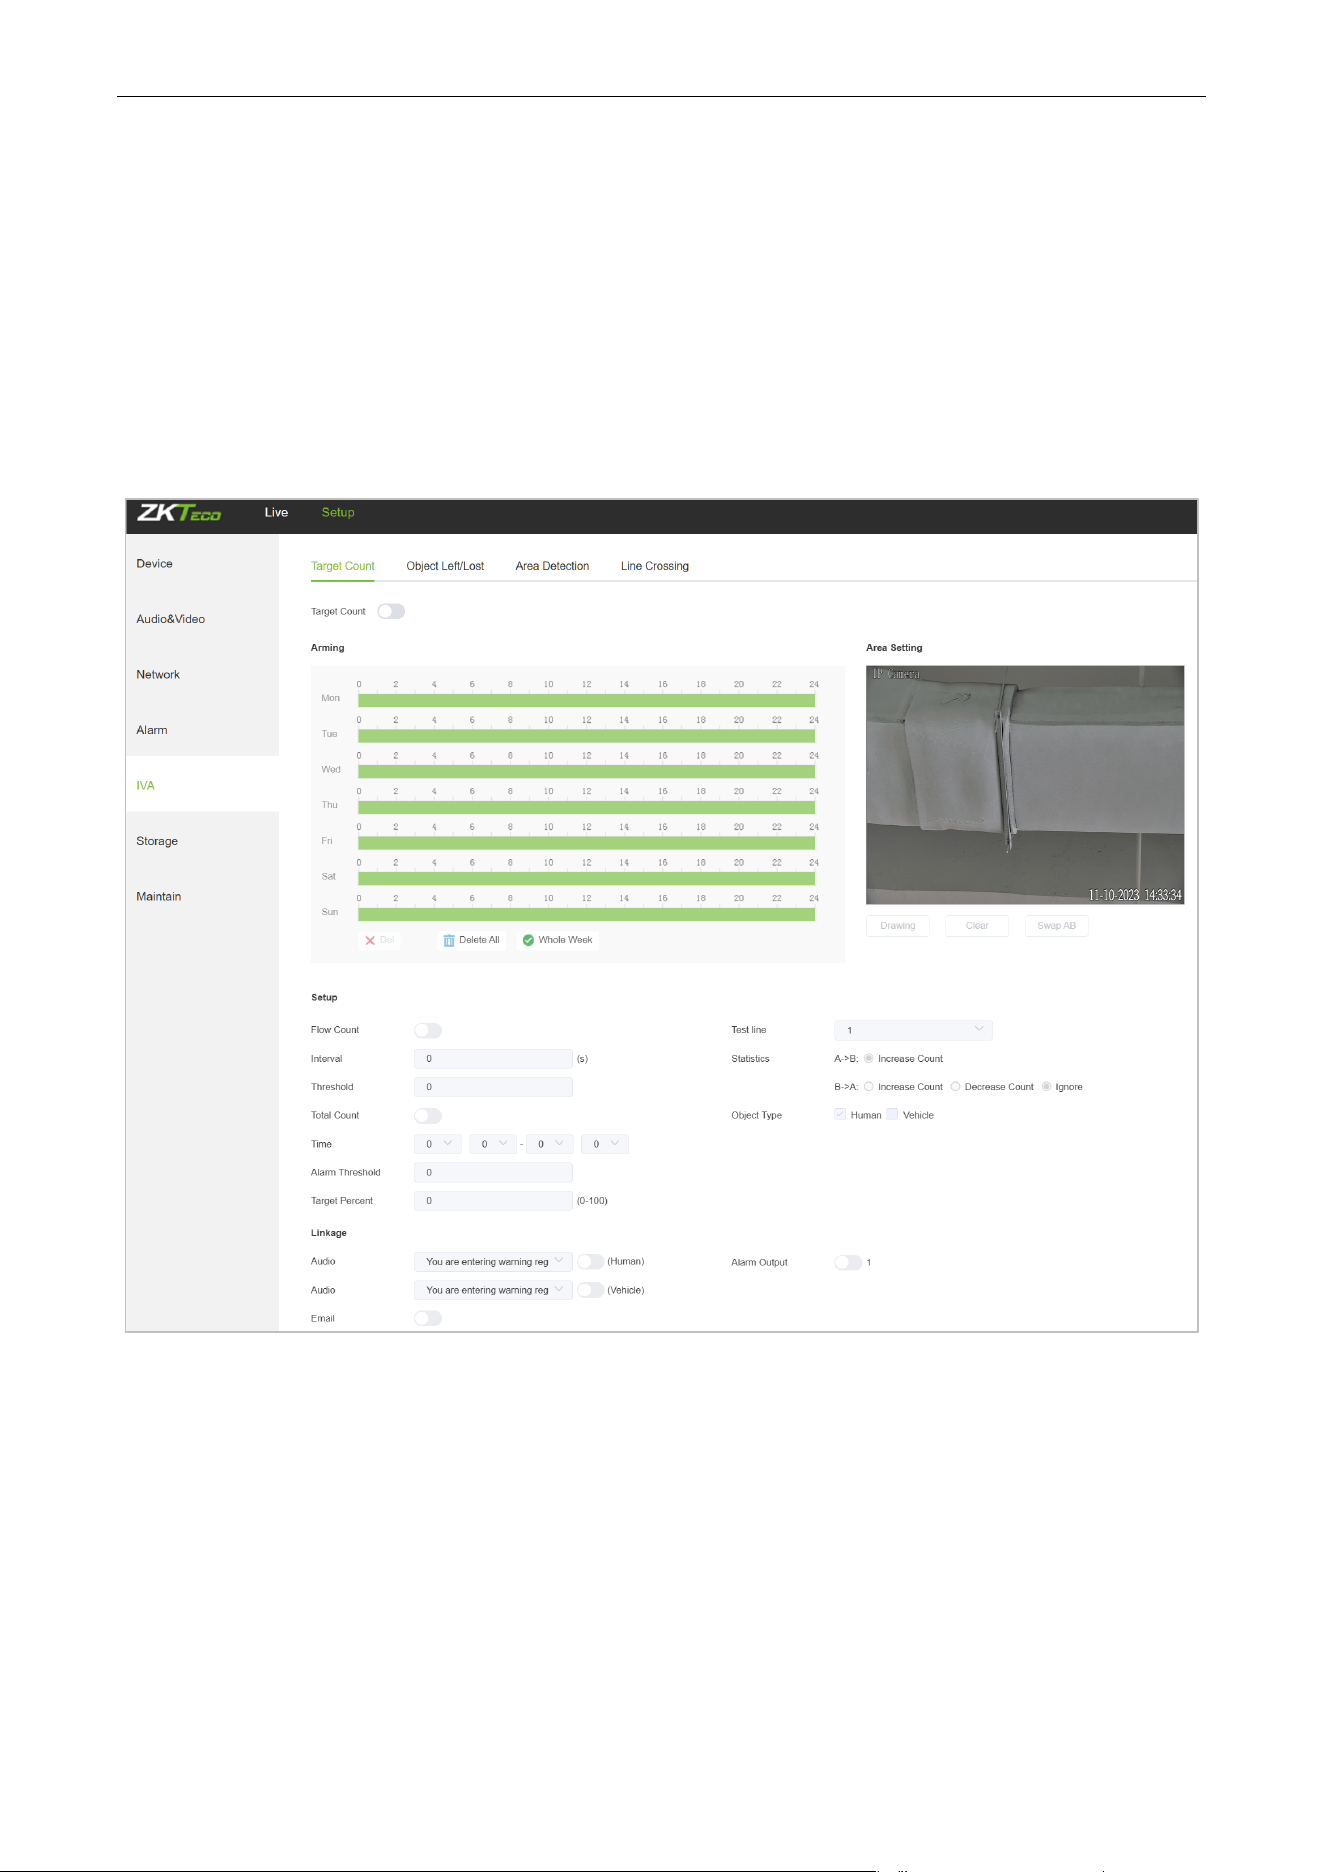Click the Whole Week green check icon
1324x1872 pixels.
(528, 940)
